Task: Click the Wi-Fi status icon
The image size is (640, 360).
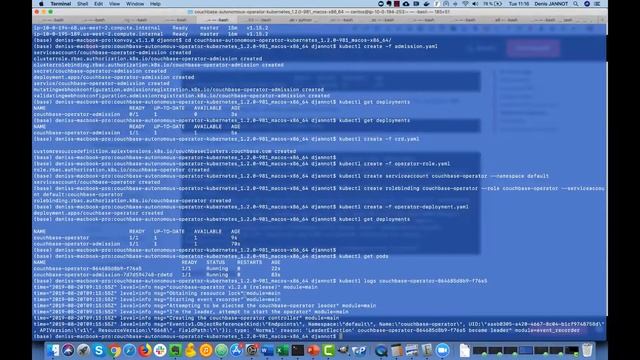Action: pos(466,4)
